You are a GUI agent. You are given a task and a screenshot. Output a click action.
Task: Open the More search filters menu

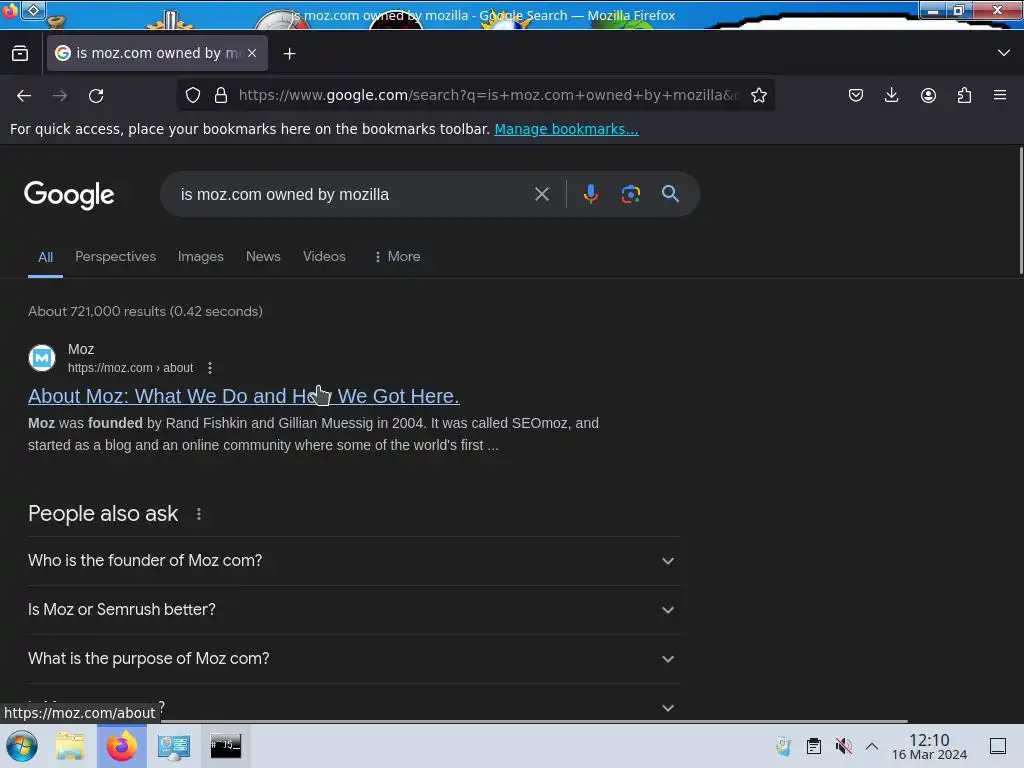click(397, 257)
